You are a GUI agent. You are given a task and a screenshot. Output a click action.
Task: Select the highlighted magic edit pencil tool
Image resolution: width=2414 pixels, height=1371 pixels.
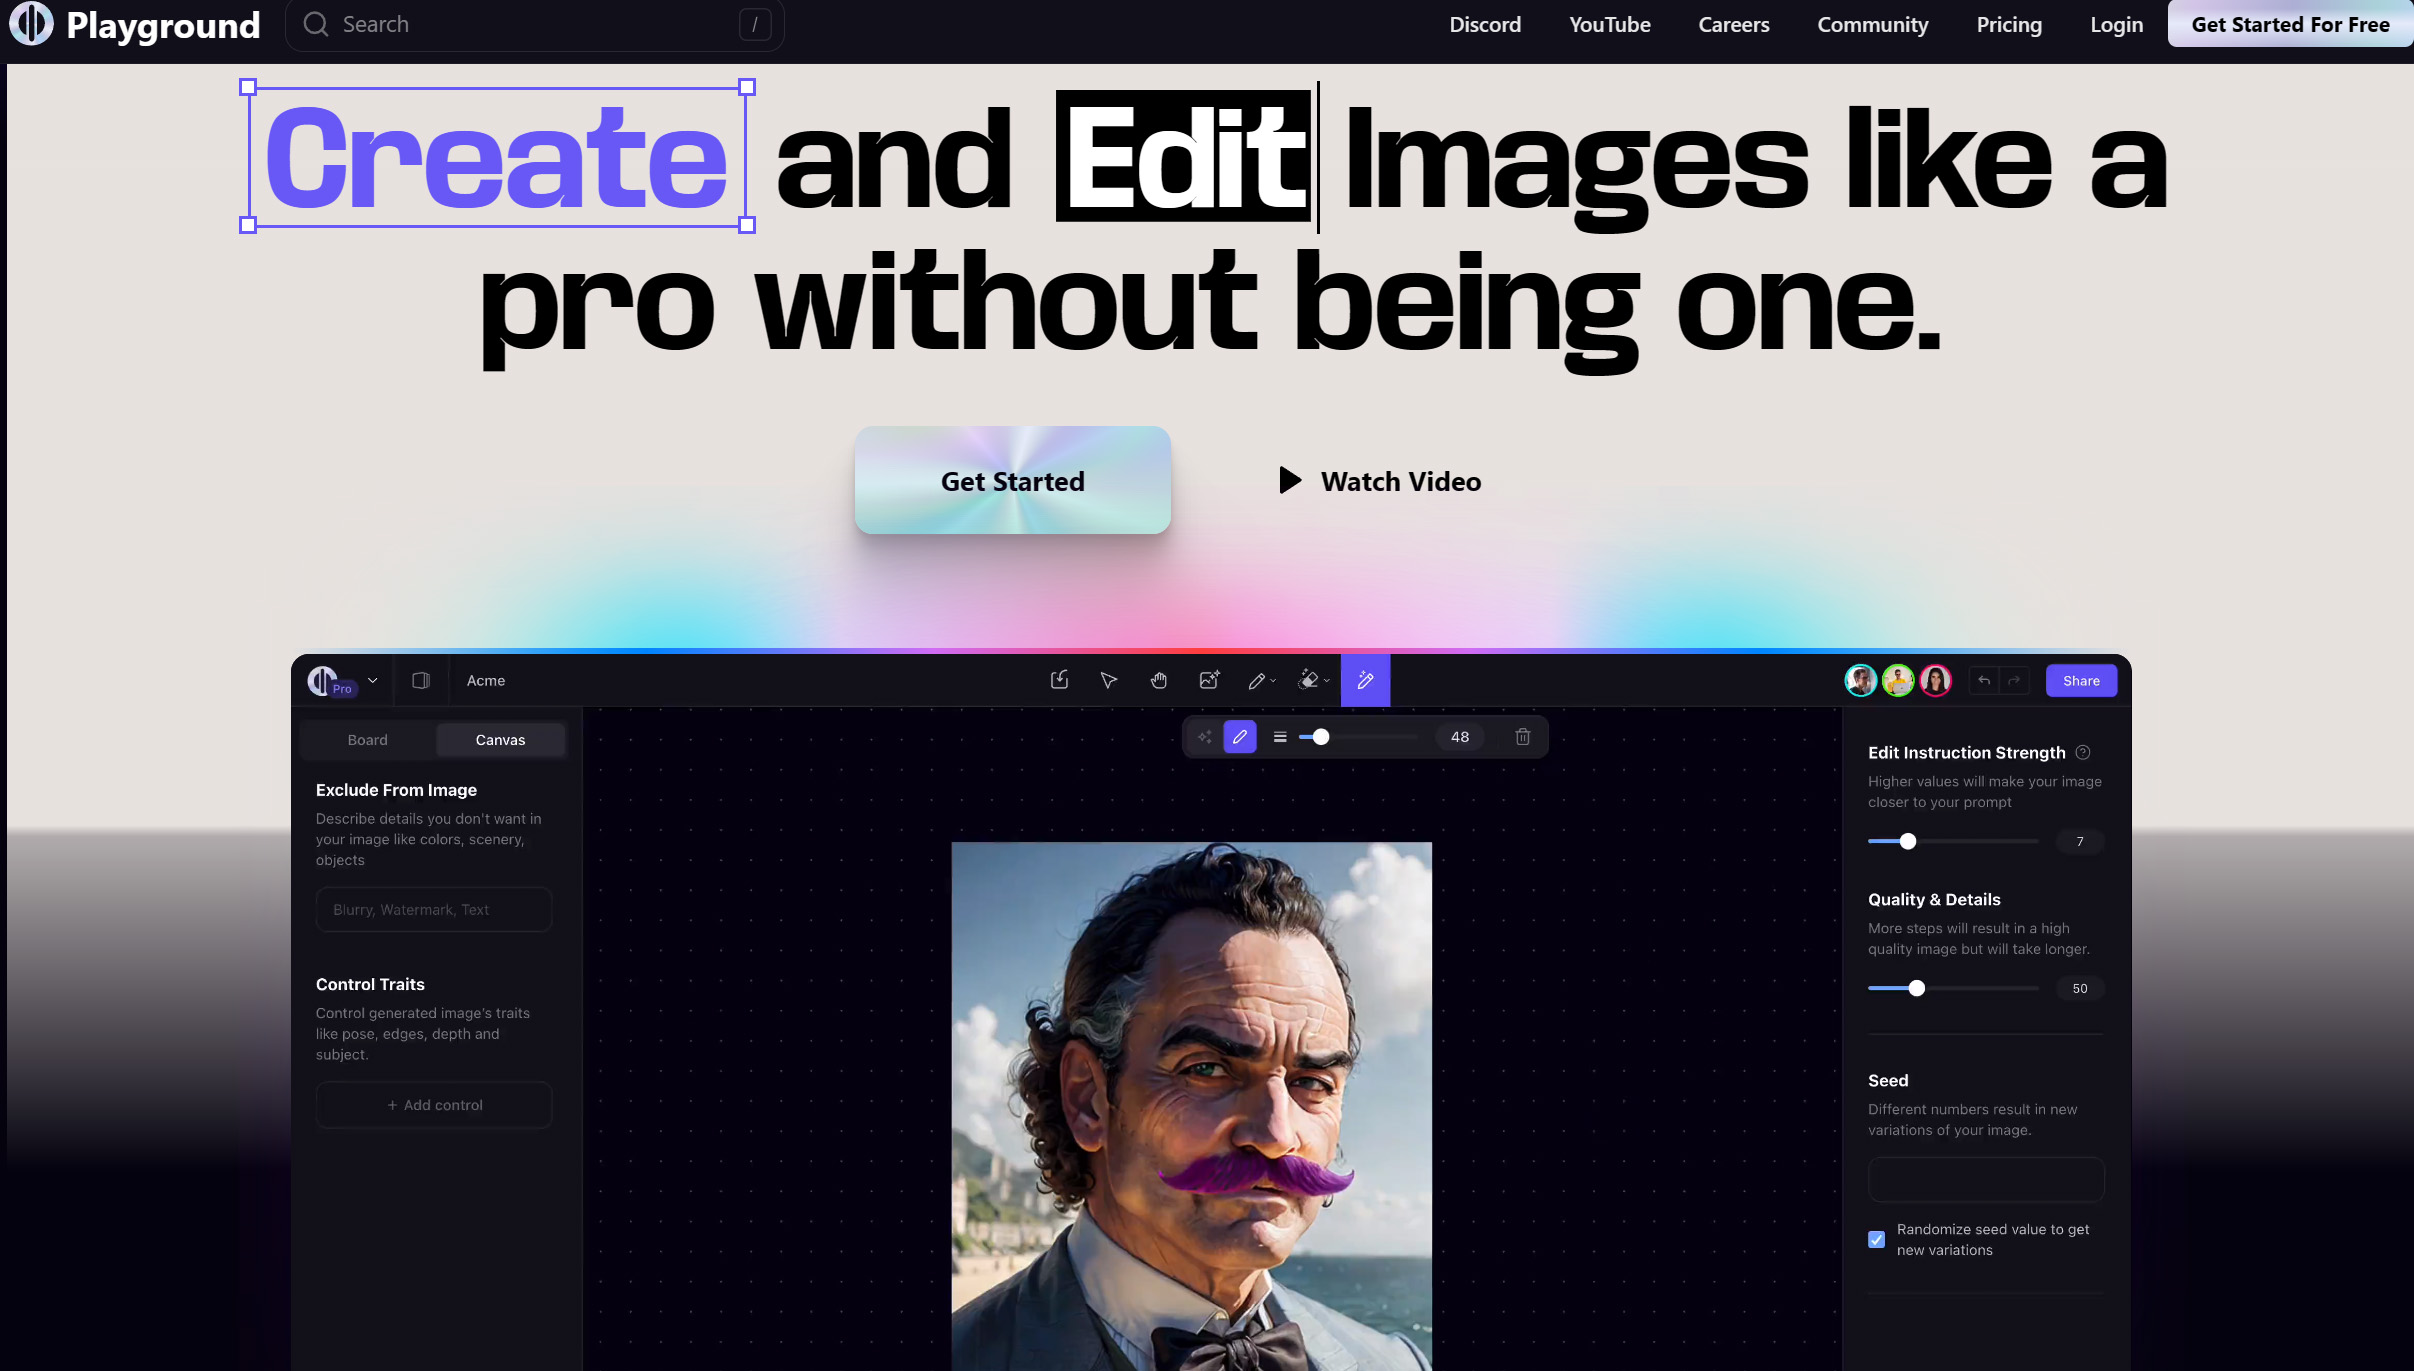click(1365, 681)
